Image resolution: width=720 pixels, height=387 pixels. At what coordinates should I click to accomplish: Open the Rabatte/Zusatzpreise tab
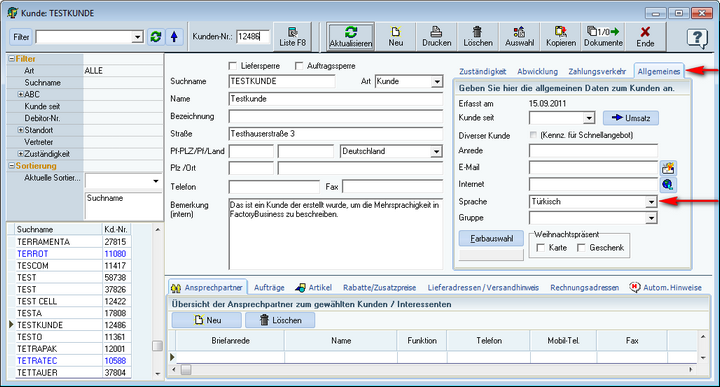click(x=379, y=288)
